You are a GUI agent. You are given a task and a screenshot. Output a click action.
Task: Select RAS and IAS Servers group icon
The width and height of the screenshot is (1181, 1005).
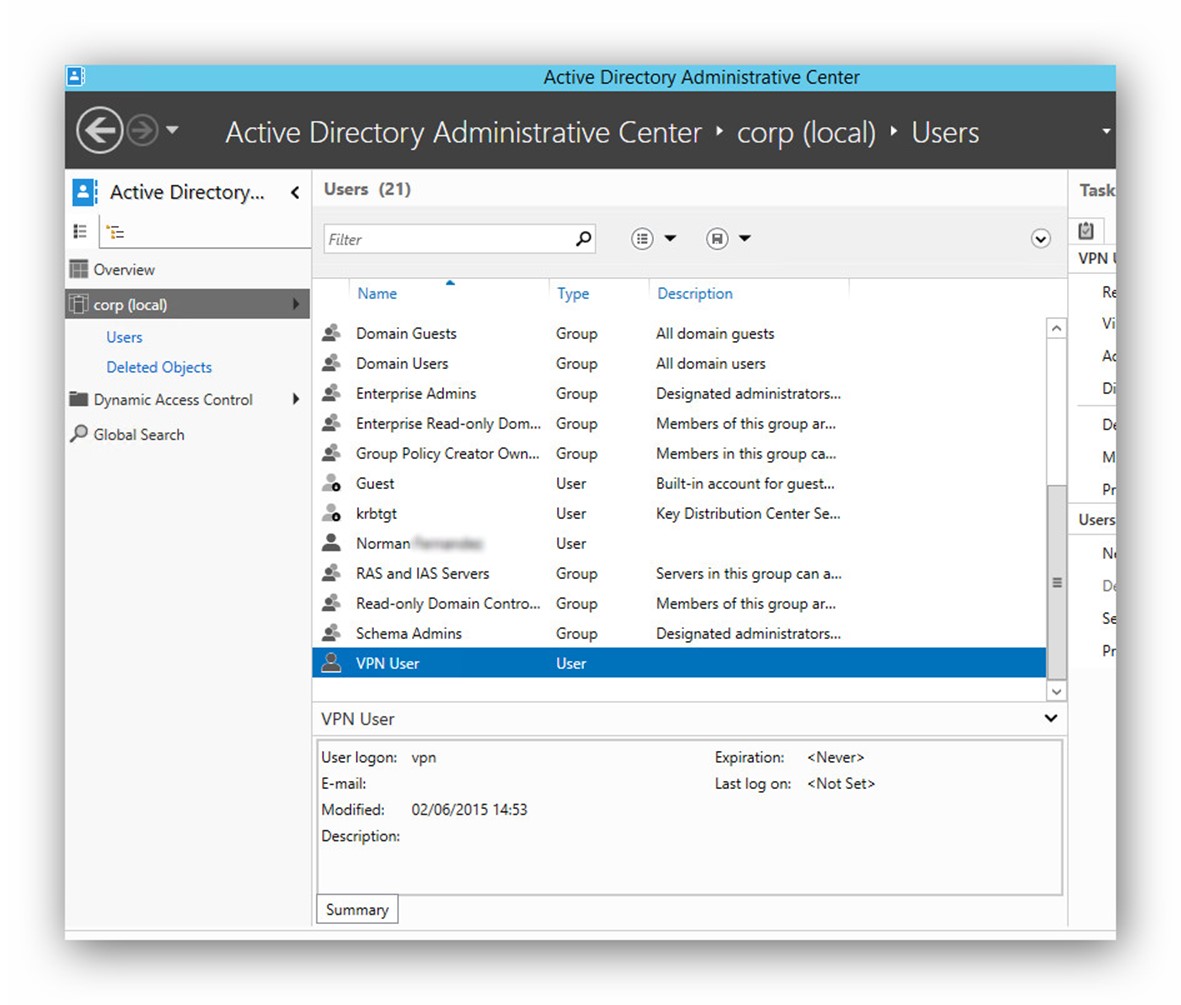(x=331, y=573)
